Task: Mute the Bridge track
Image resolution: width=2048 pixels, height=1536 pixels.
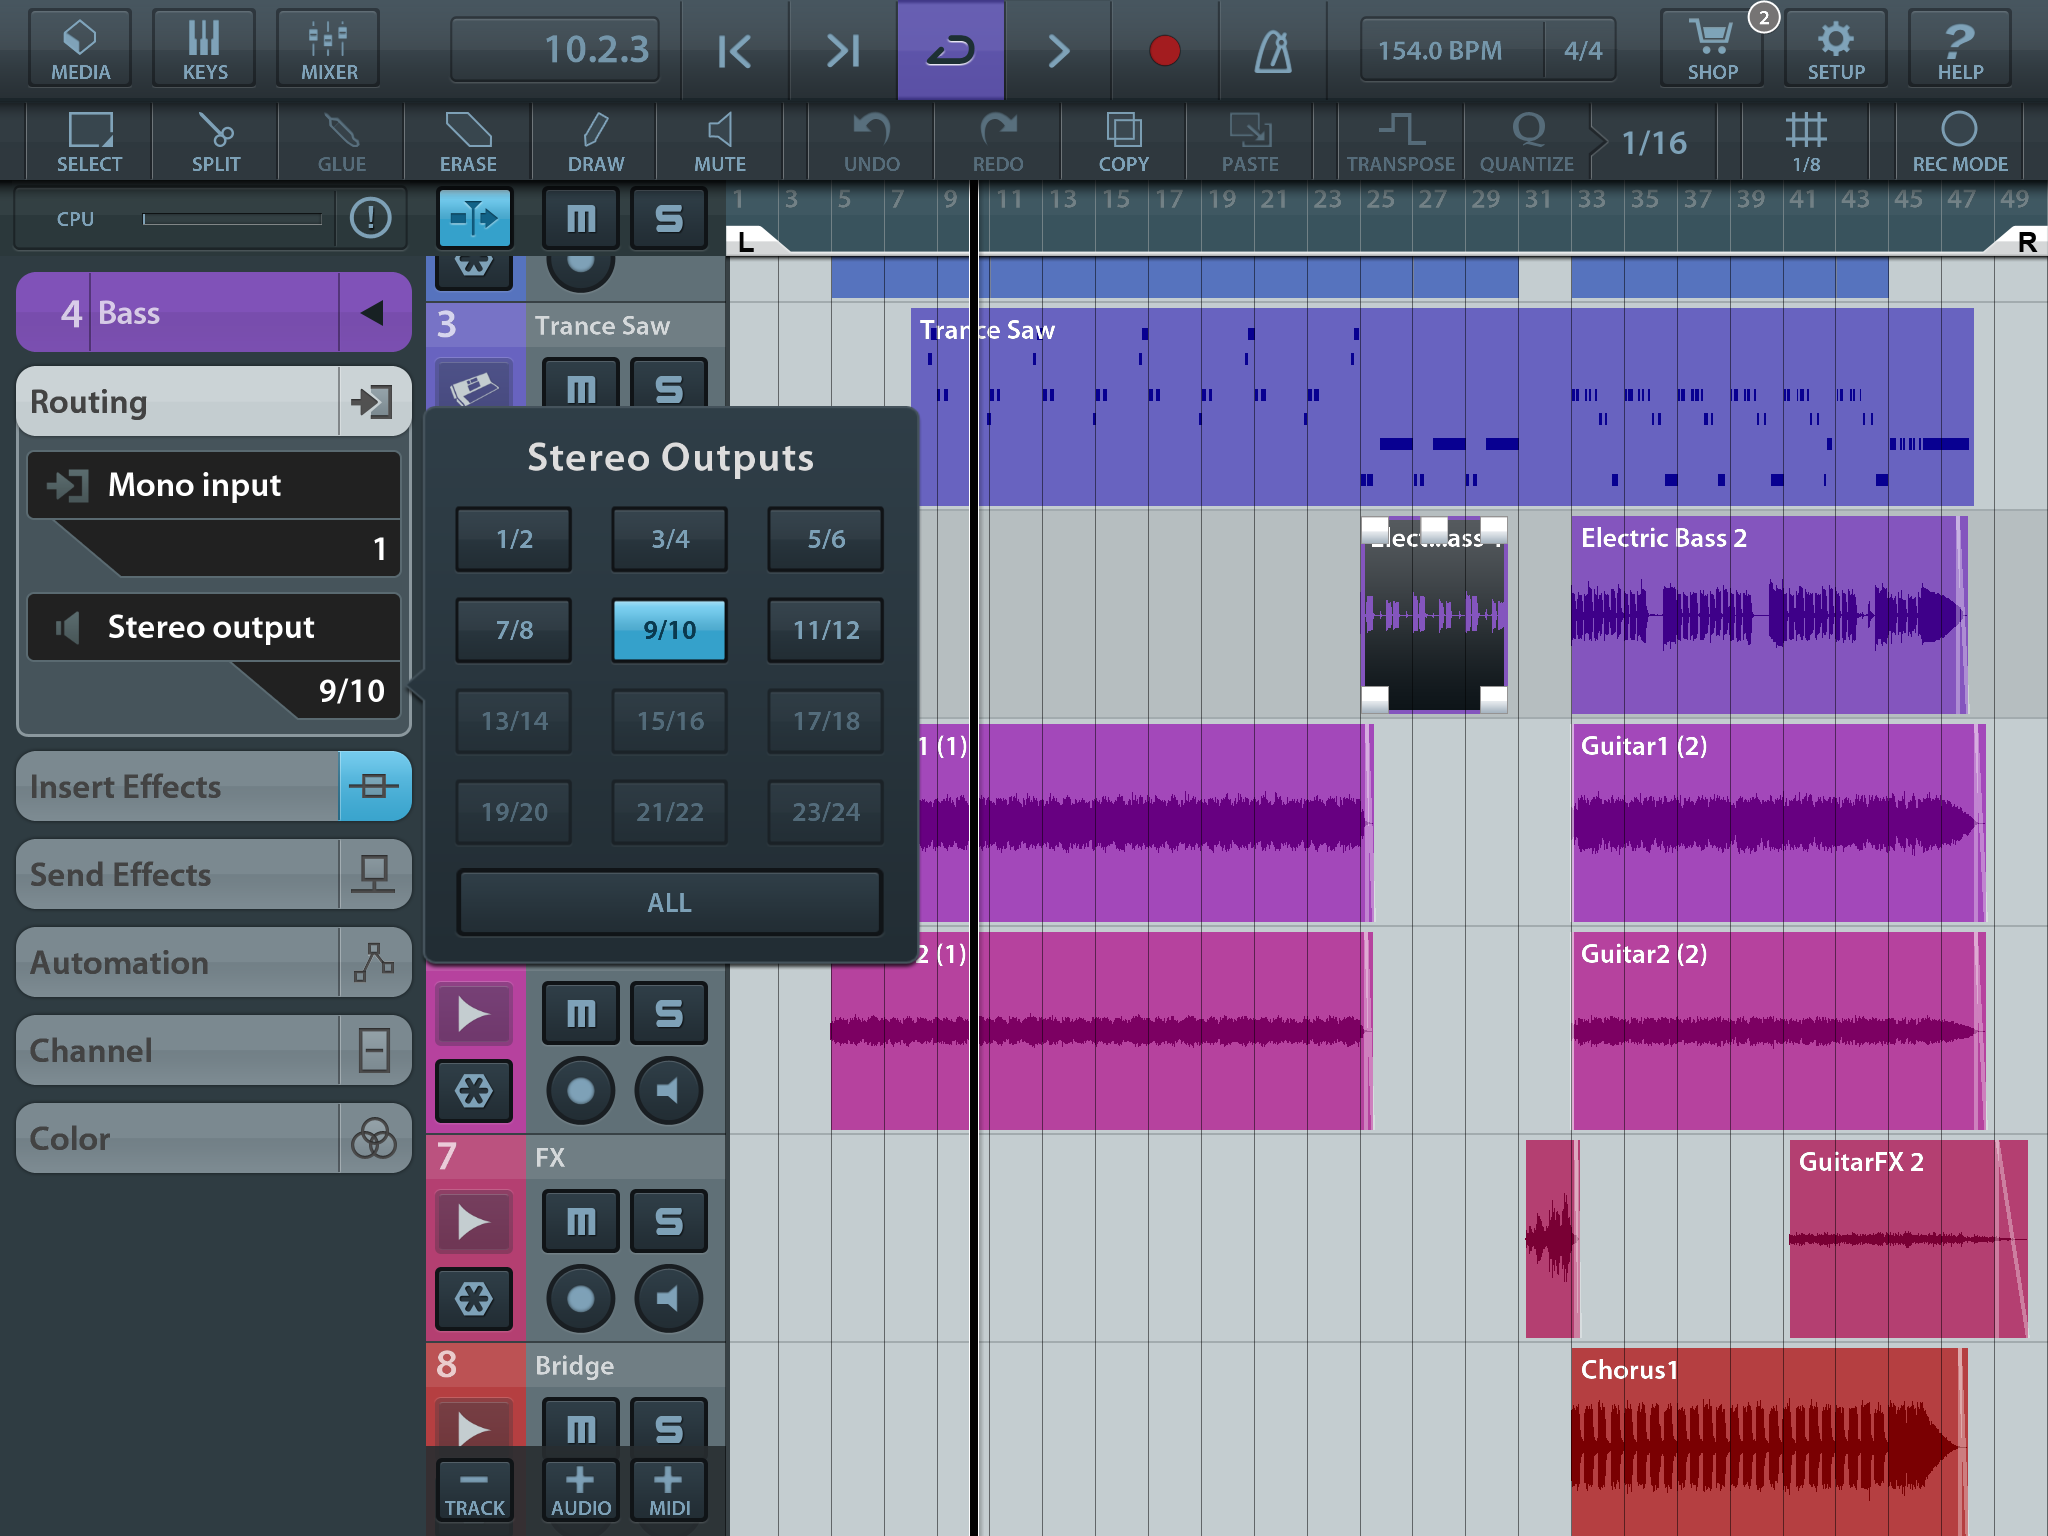Action: coord(581,1423)
